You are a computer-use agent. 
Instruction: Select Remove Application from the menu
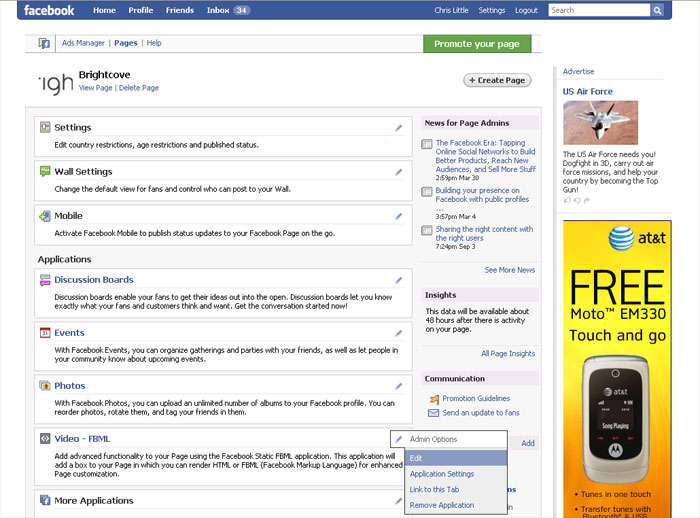point(456,505)
